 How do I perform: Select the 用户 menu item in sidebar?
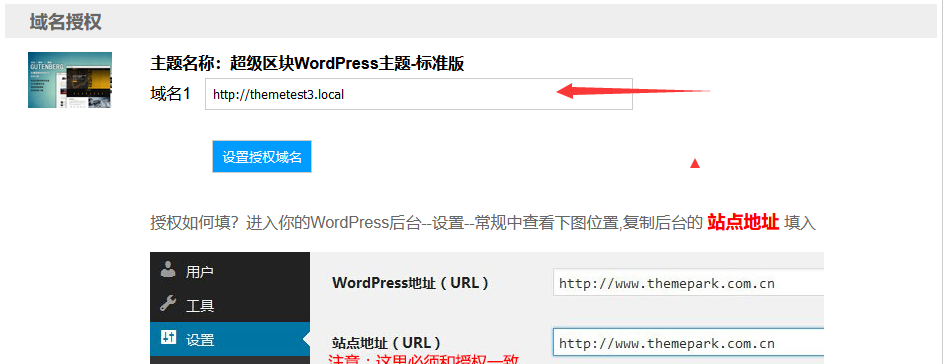230,271
